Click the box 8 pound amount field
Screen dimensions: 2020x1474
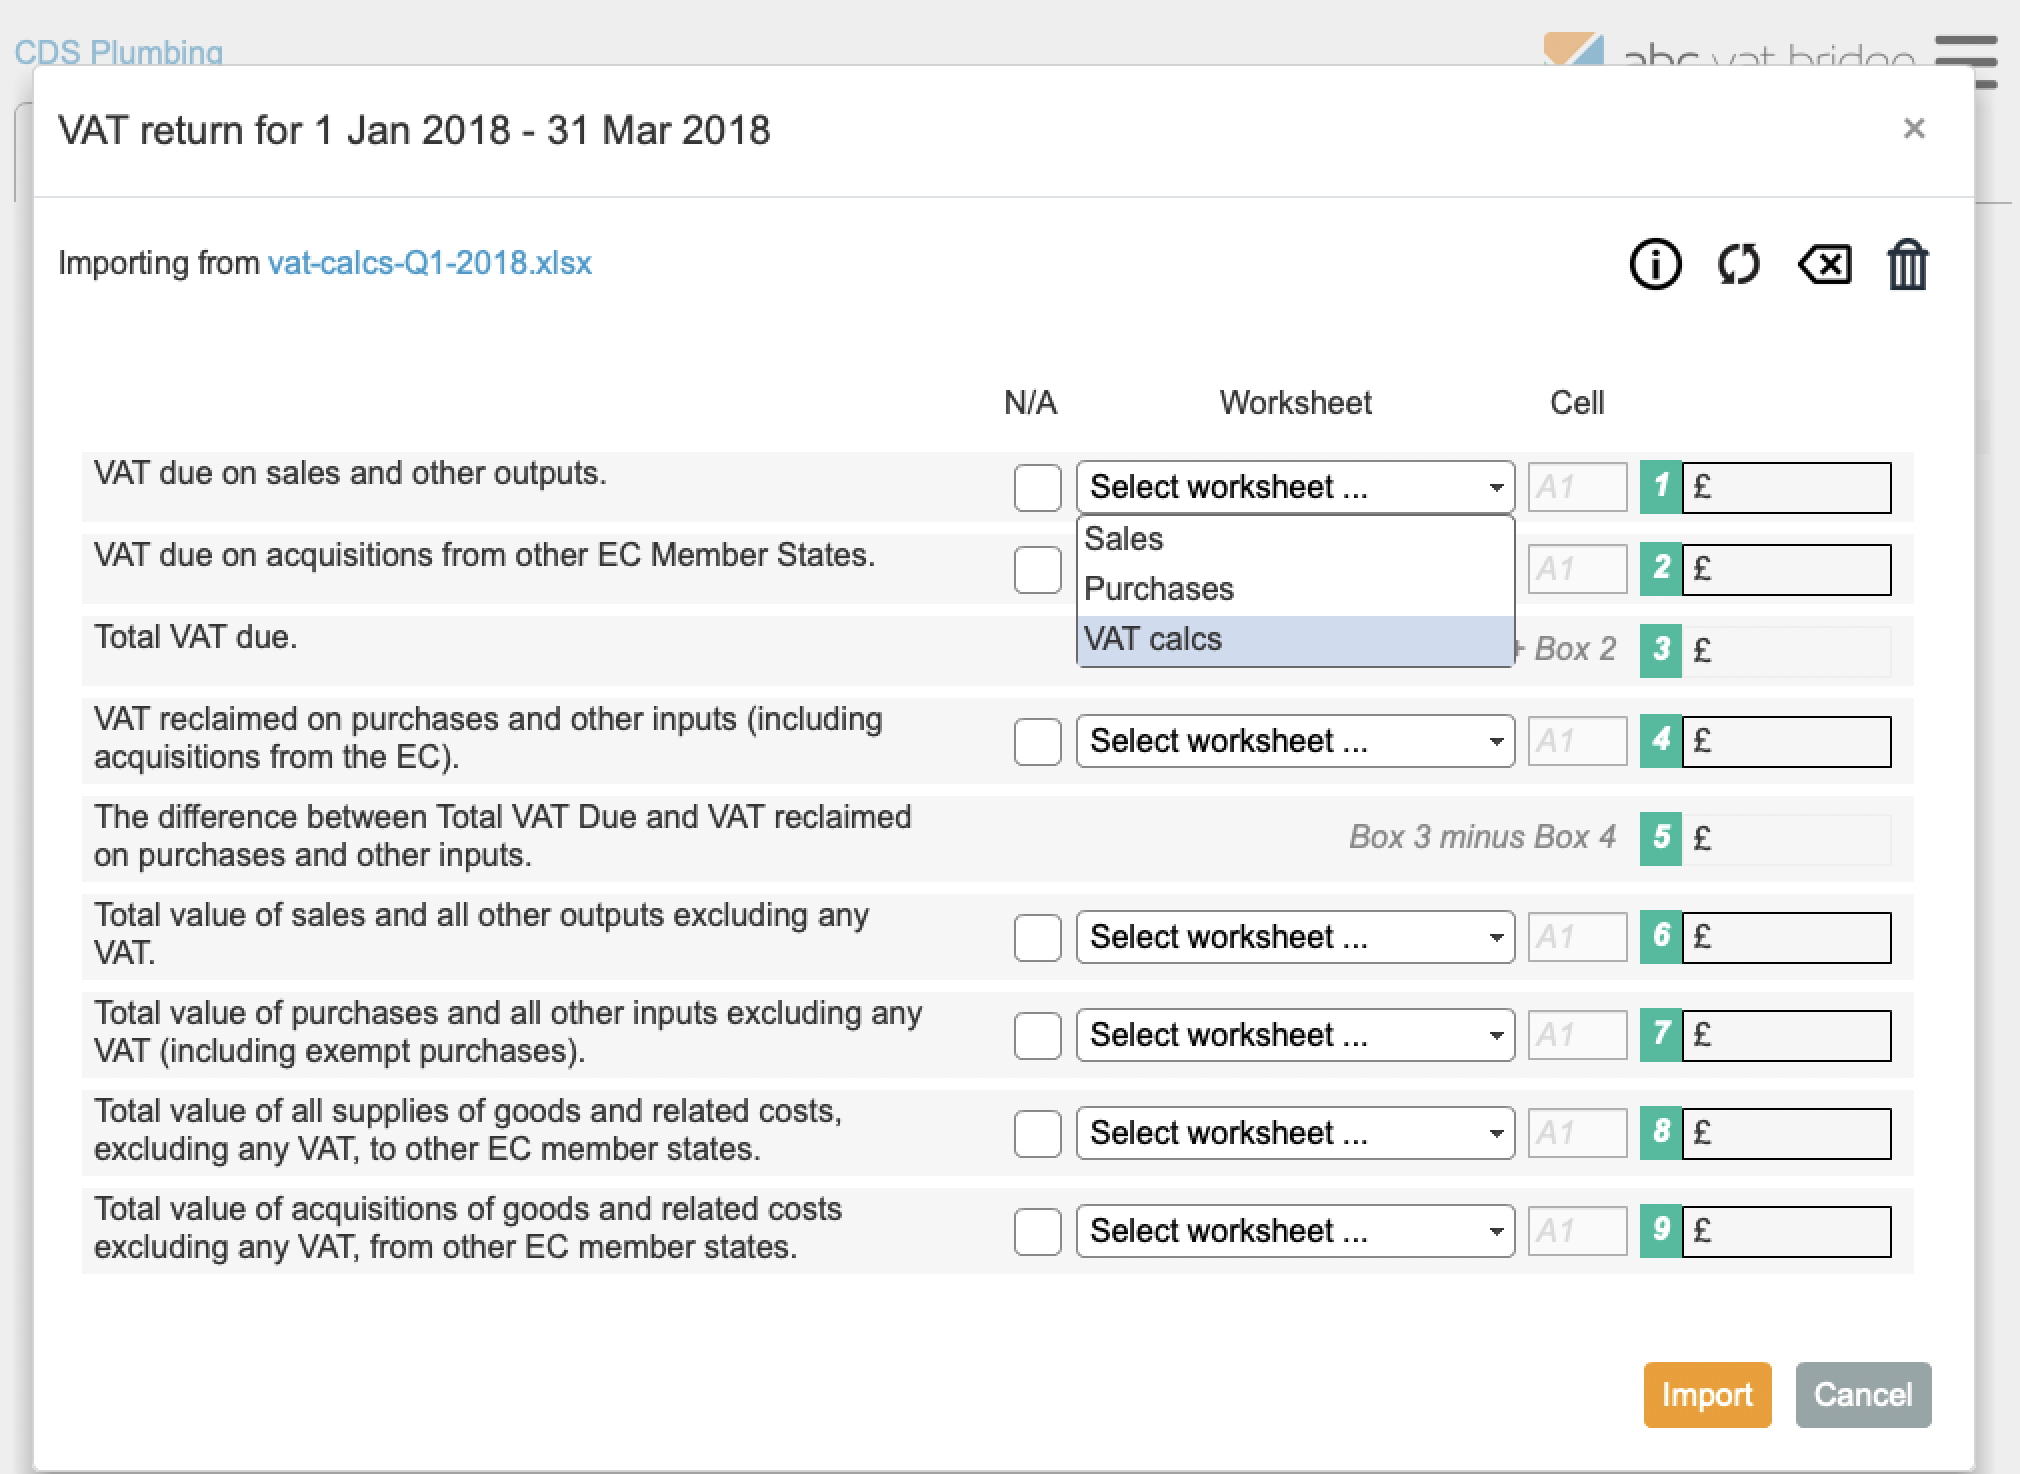point(1787,1133)
